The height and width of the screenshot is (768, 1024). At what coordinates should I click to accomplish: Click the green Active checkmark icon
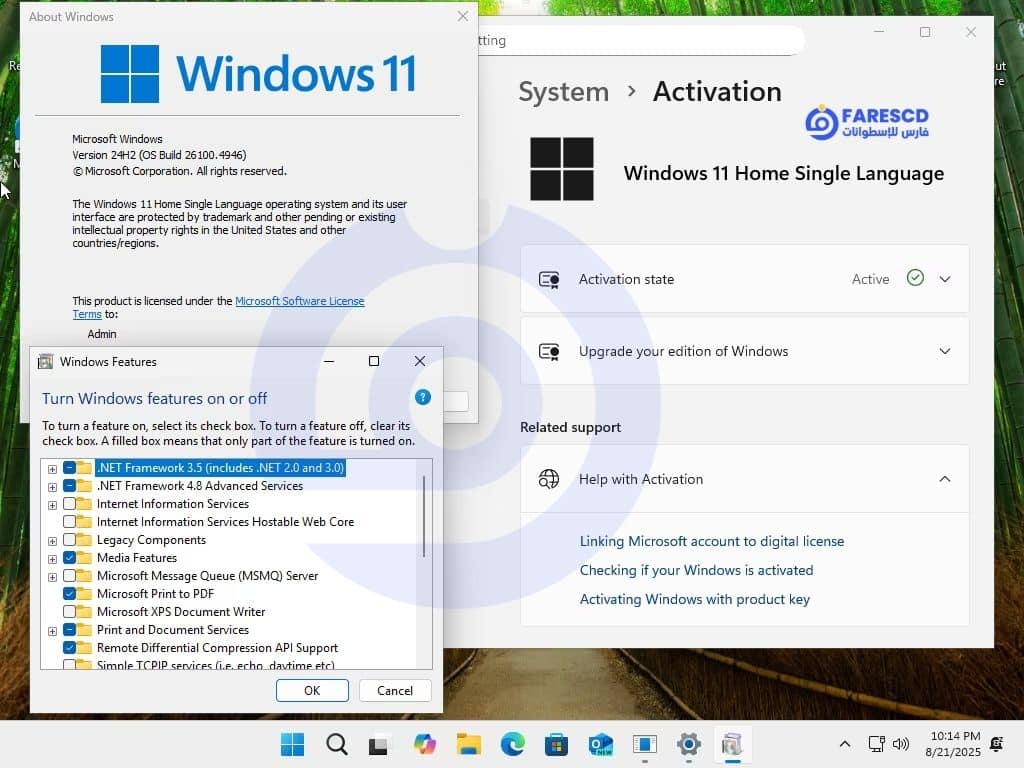[915, 278]
